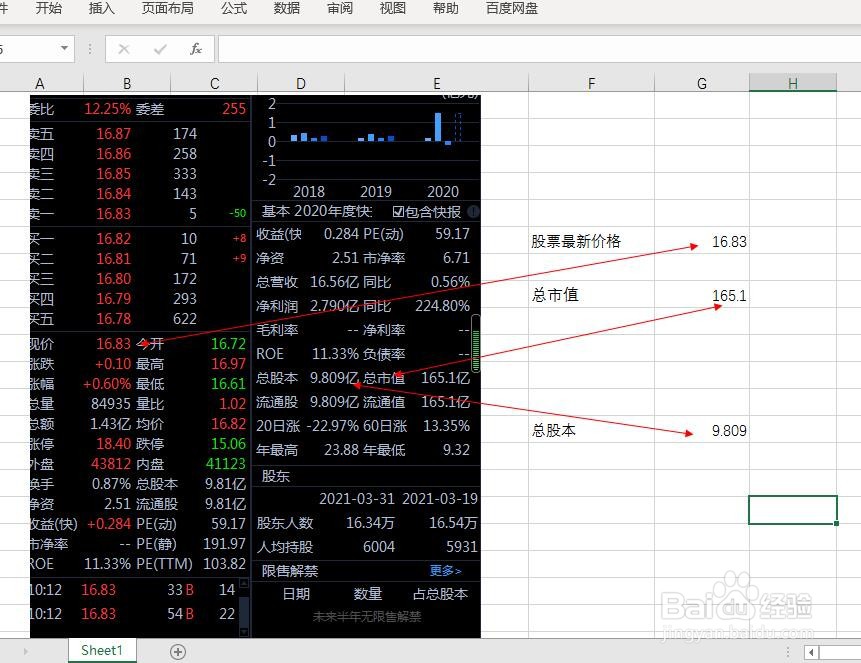The width and height of the screenshot is (861, 663).
Task: Click the sheet navigation arrow left of Sheet1
Action: pyautogui.click(x=25, y=651)
